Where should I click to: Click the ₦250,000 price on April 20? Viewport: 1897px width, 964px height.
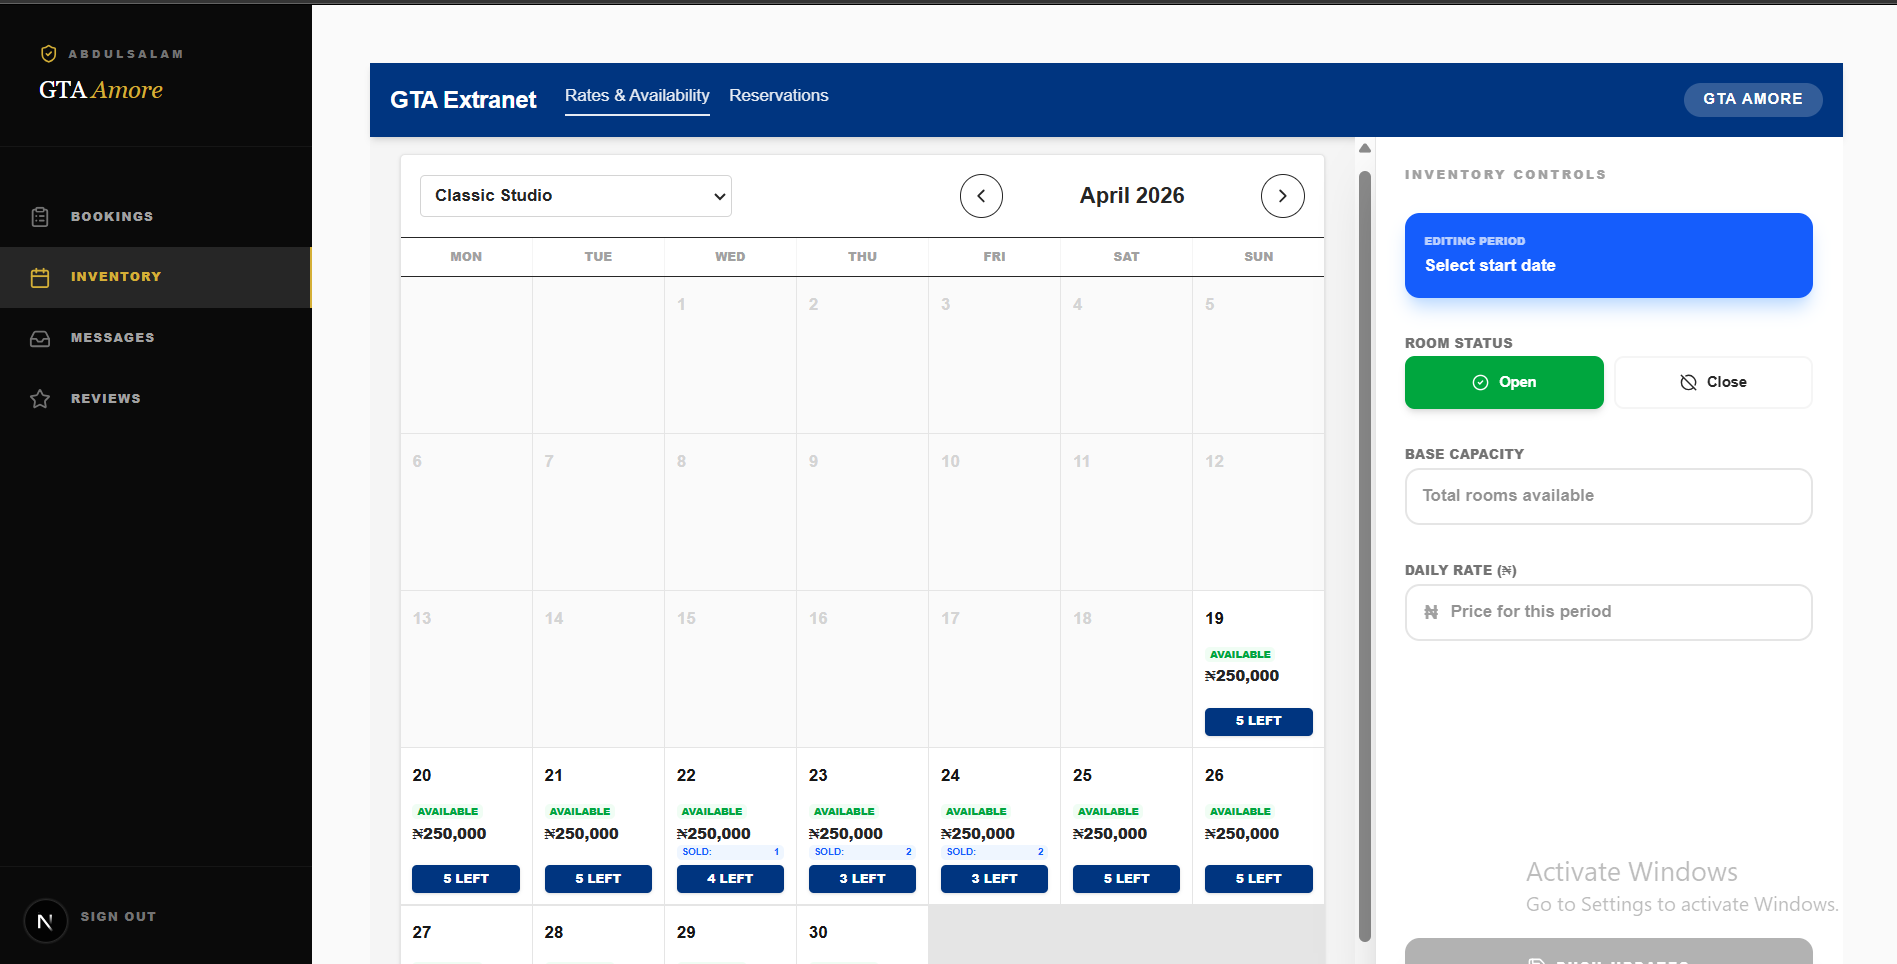[449, 834]
